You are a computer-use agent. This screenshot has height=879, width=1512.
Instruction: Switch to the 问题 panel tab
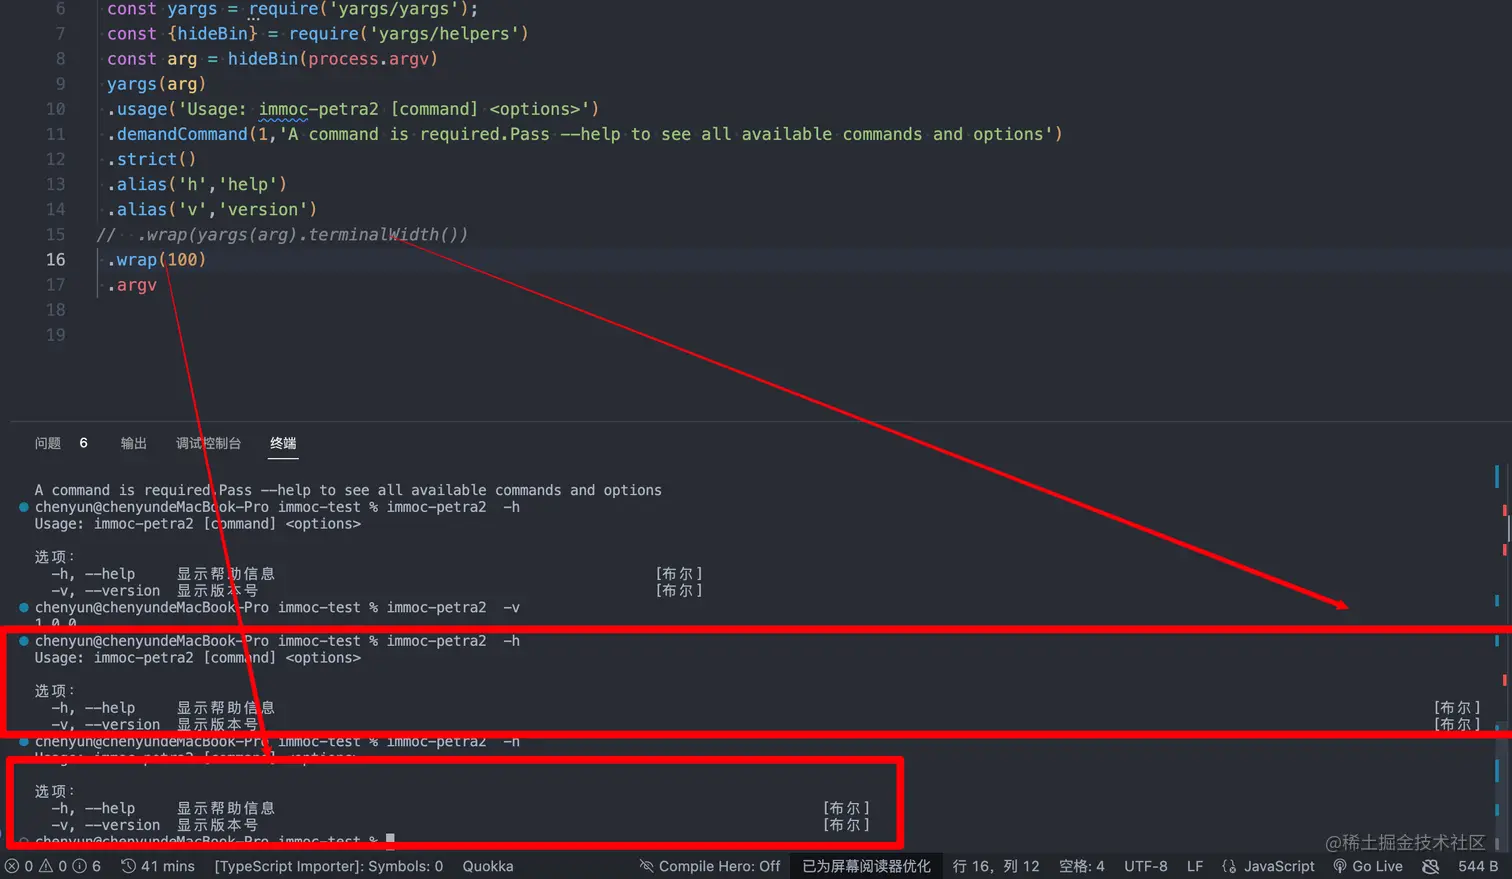click(48, 443)
